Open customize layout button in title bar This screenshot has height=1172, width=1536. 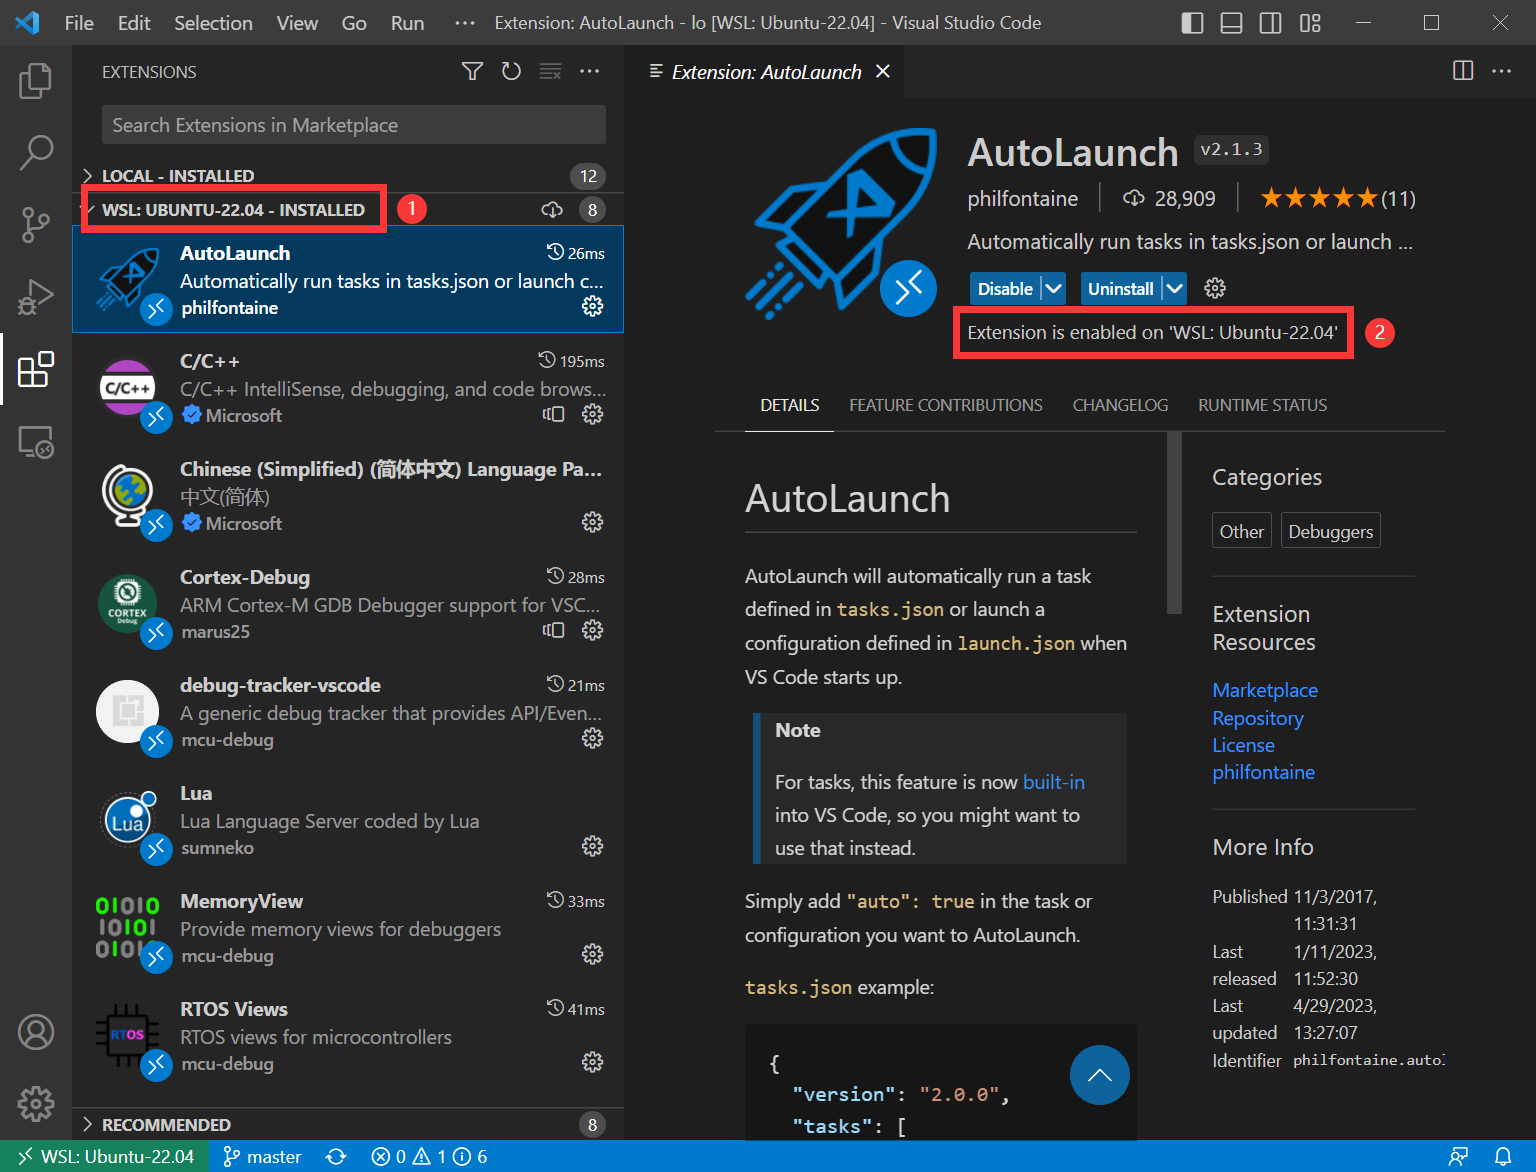click(x=1310, y=23)
